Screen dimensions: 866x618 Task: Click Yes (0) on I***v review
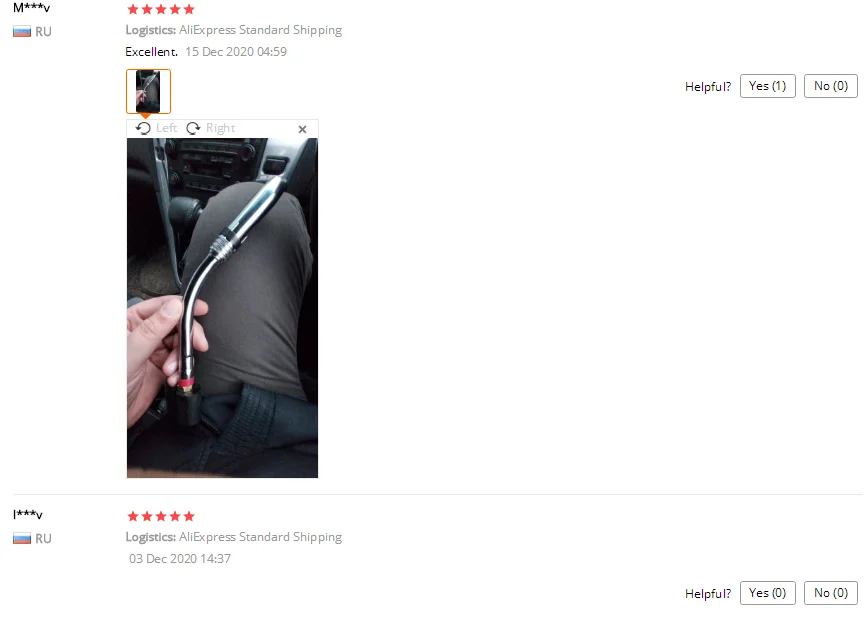pos(768,593)
